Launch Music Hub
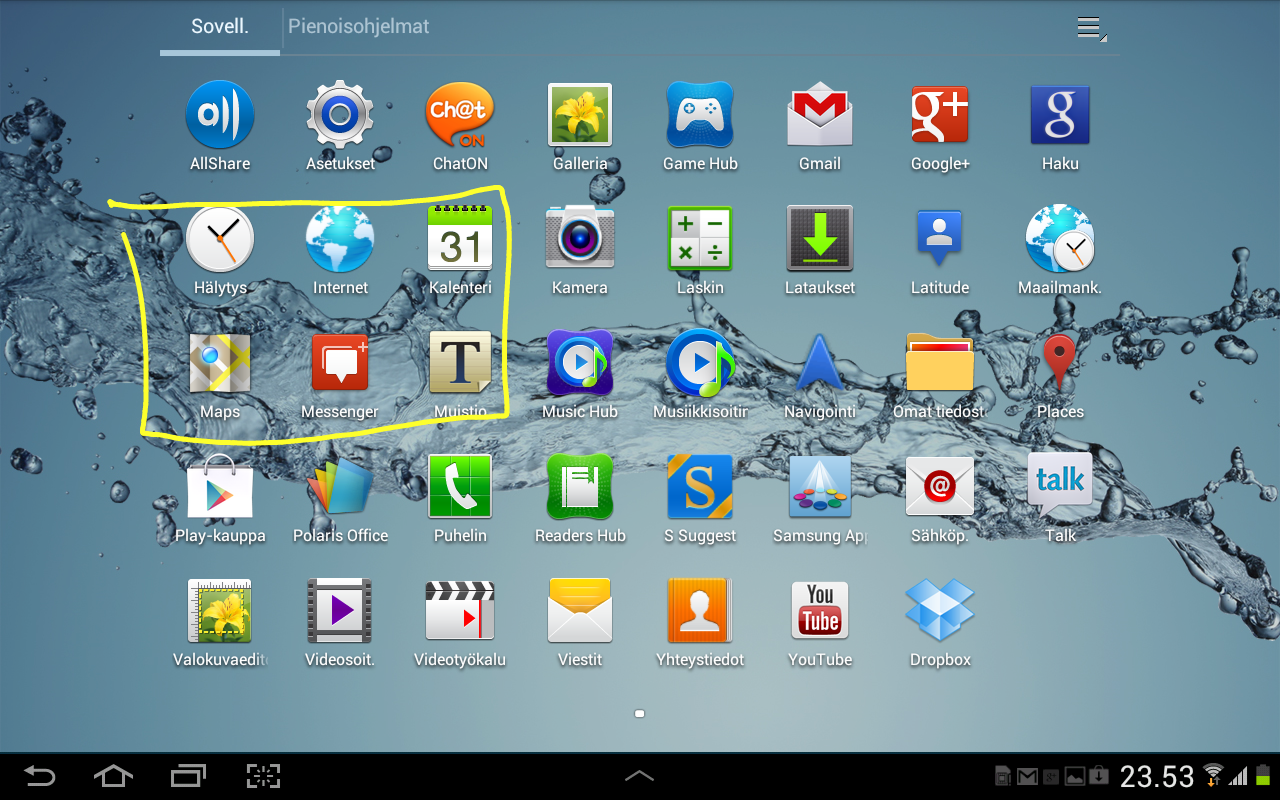The image size is (1280, 800). [580, 363]
